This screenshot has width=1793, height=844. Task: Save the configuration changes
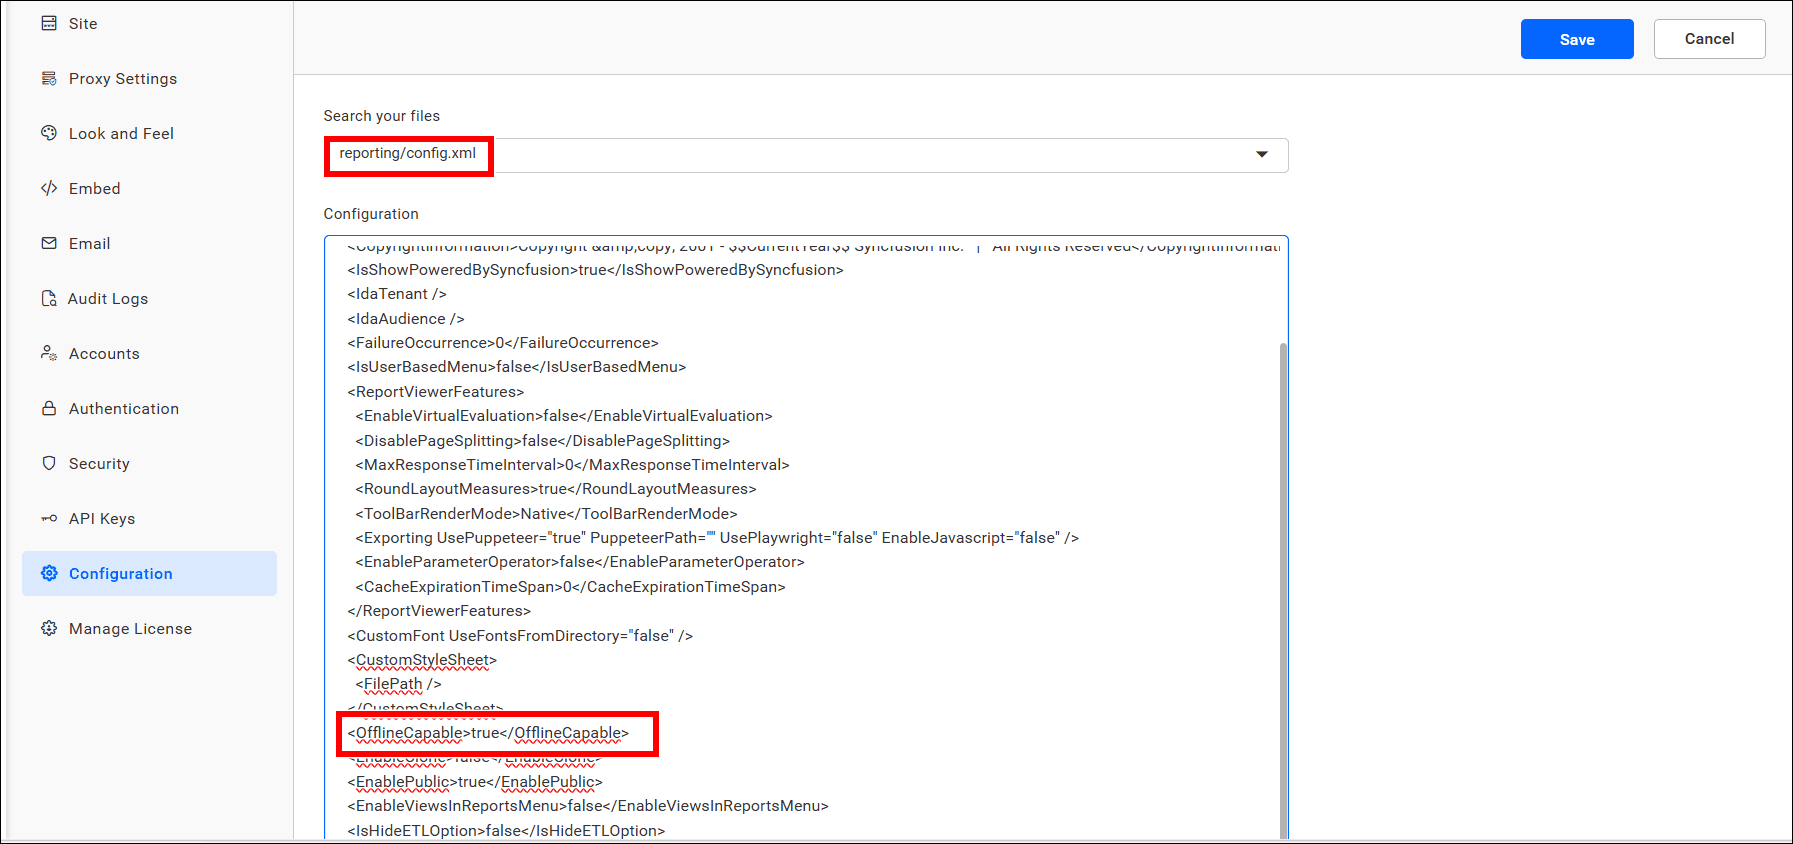point(1576,39)
